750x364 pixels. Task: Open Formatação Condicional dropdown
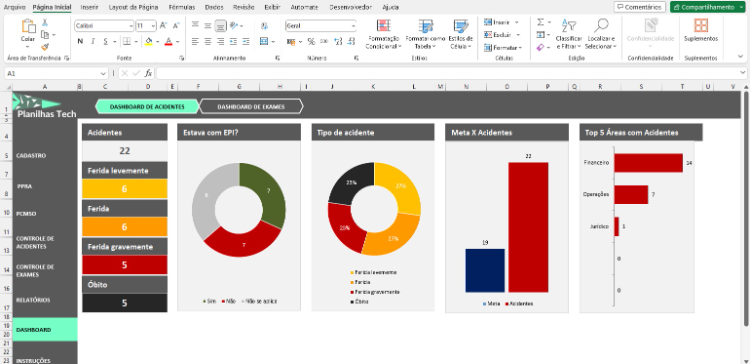(383, 34)
